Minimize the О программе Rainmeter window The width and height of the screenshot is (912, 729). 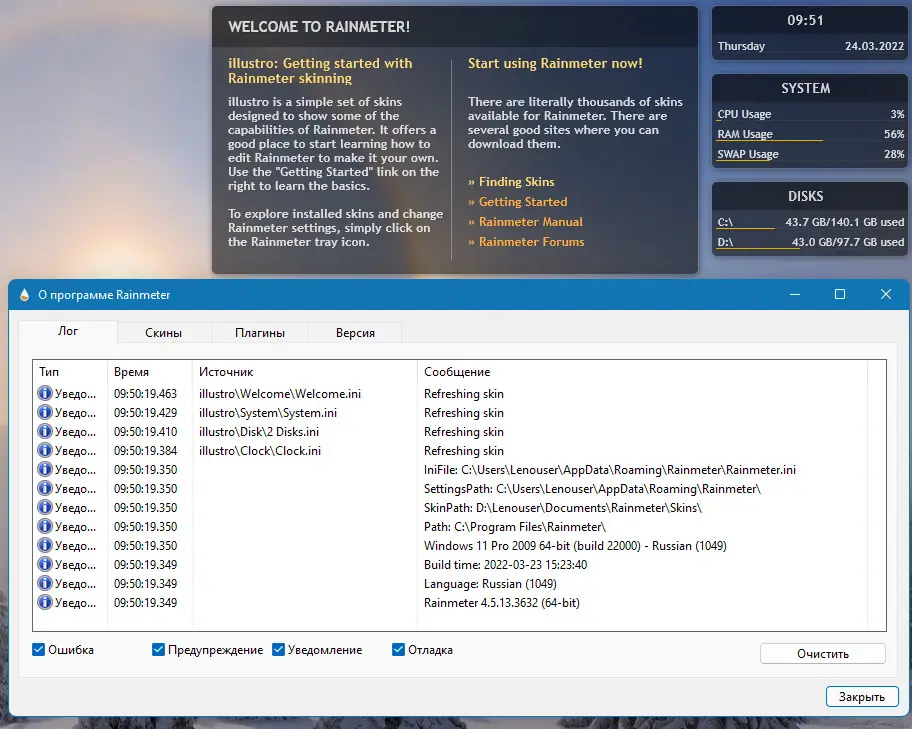(795, 294)
